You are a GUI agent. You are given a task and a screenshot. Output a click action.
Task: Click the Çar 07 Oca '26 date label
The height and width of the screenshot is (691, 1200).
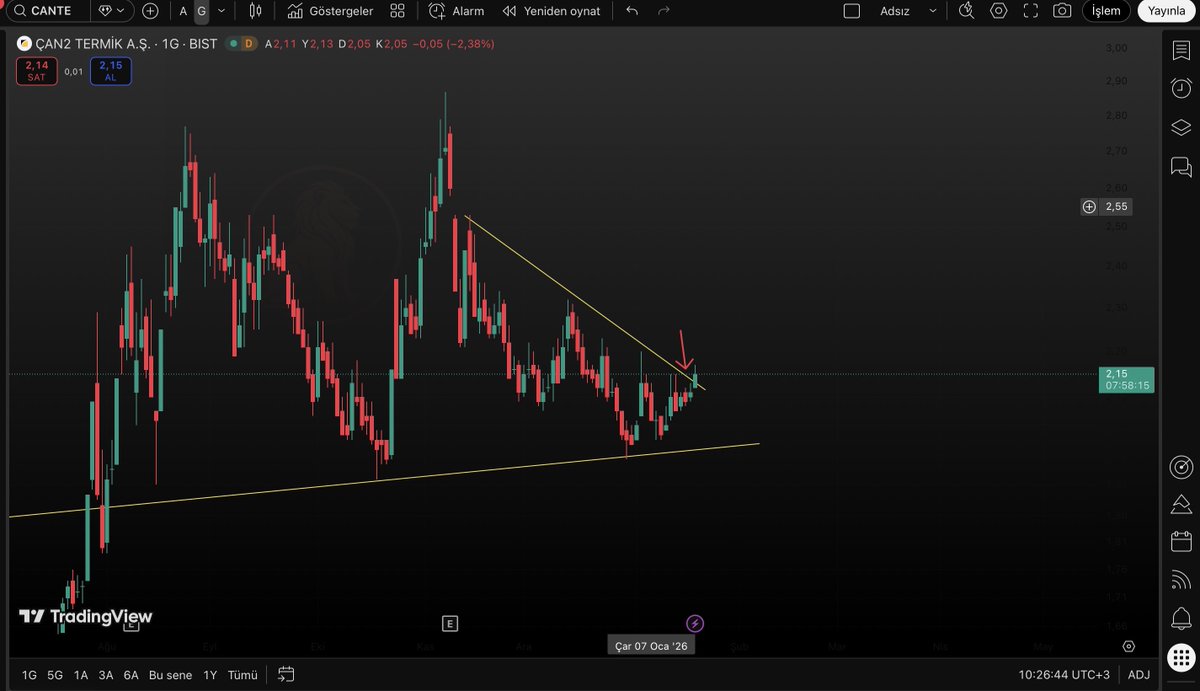click(651, 645)
